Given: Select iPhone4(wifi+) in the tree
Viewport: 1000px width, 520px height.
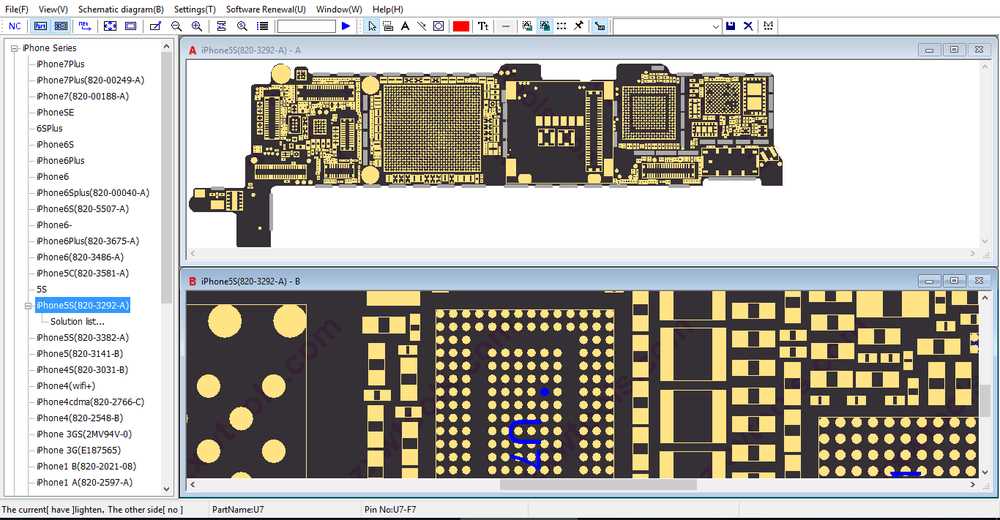Looking at the screenshot, I should [x=66, y=386].
